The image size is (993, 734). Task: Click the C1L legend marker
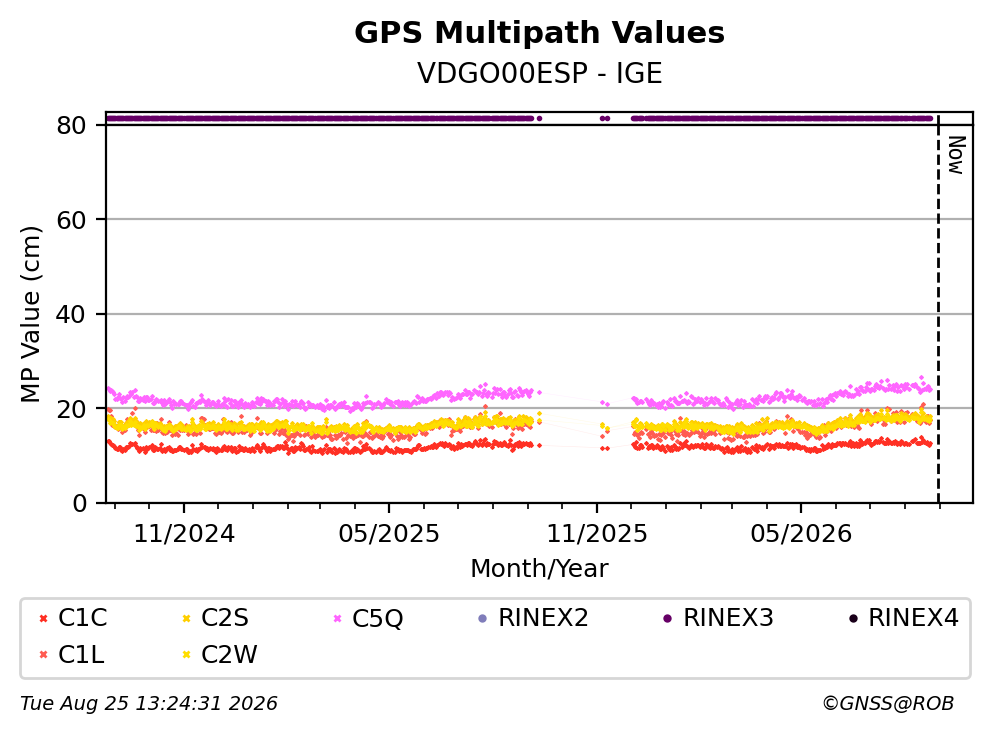[43, 655]
